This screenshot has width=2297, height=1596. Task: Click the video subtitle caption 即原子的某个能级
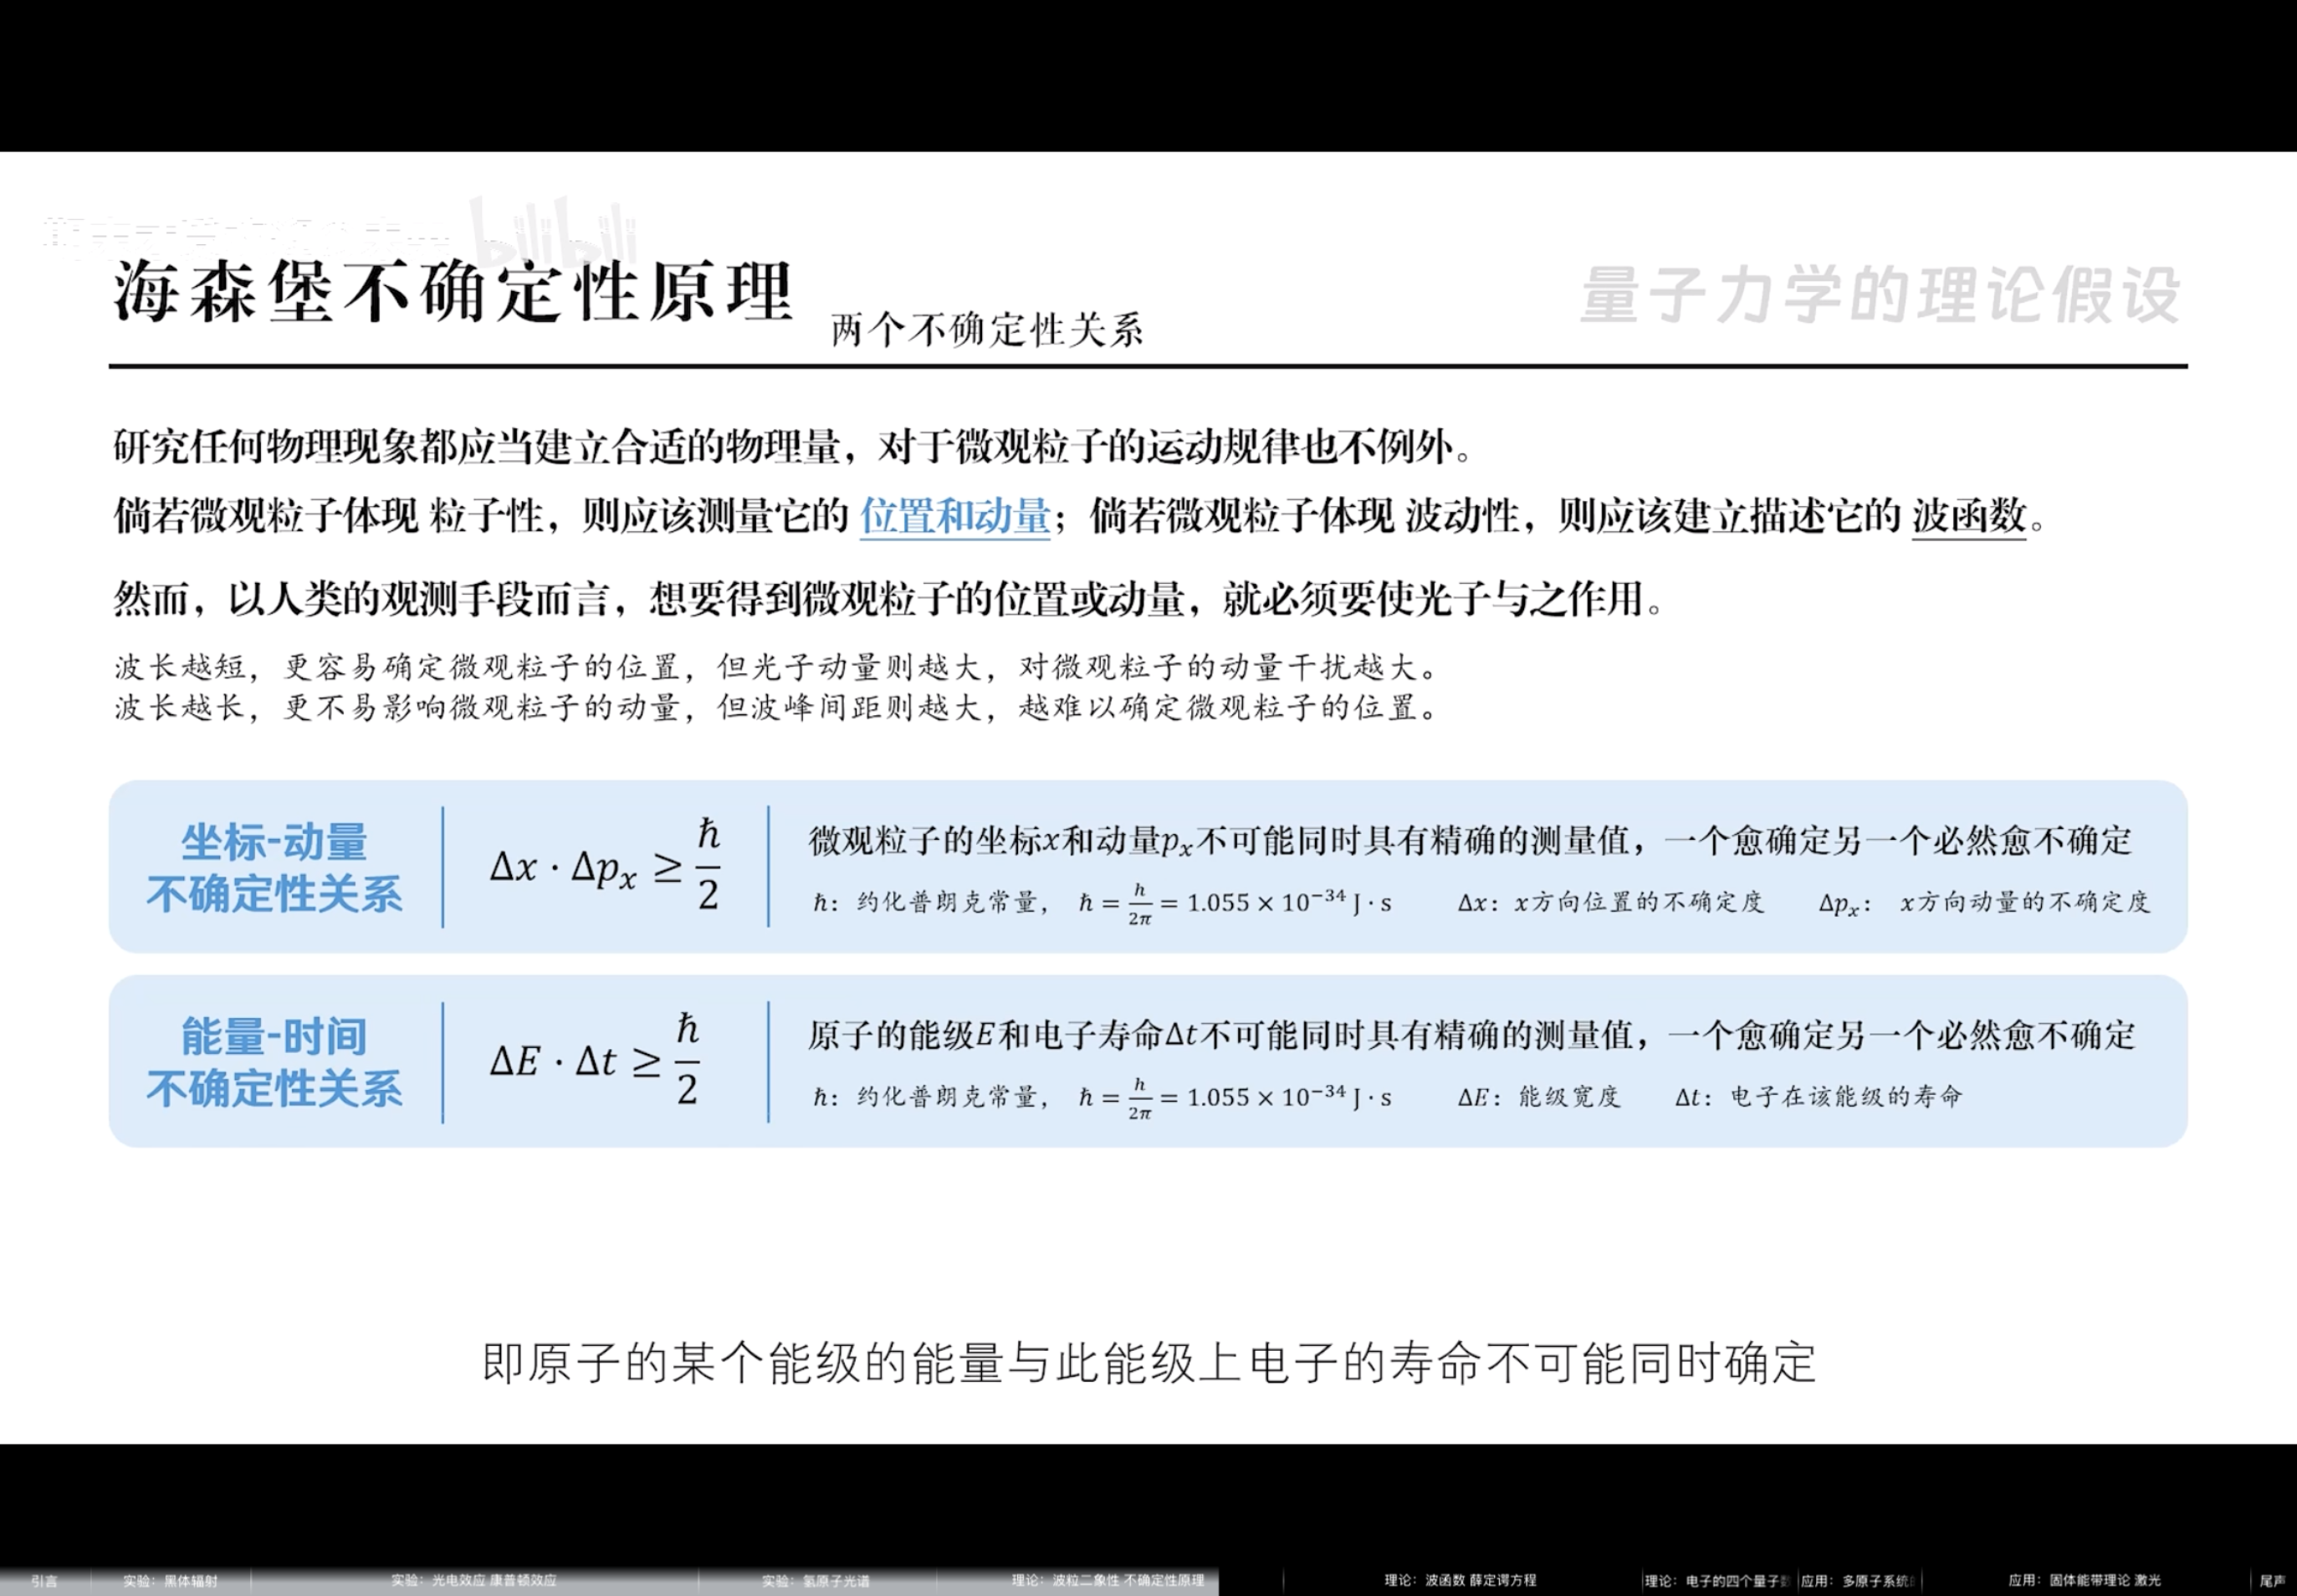point(1149,1363)
